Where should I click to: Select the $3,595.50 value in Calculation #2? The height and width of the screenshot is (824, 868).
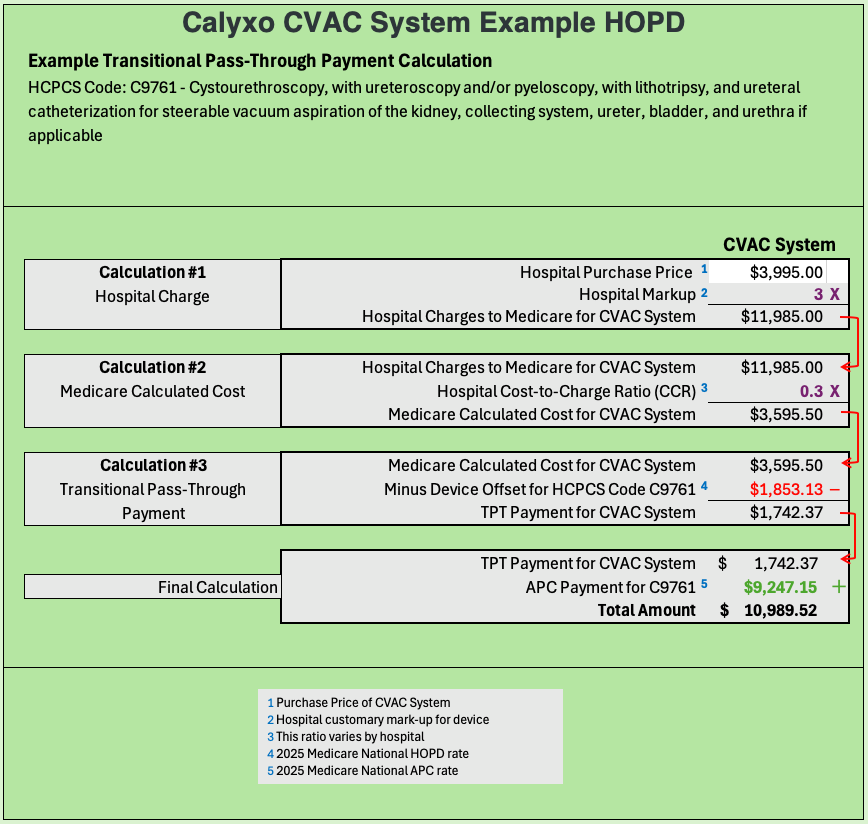[786, 414]
